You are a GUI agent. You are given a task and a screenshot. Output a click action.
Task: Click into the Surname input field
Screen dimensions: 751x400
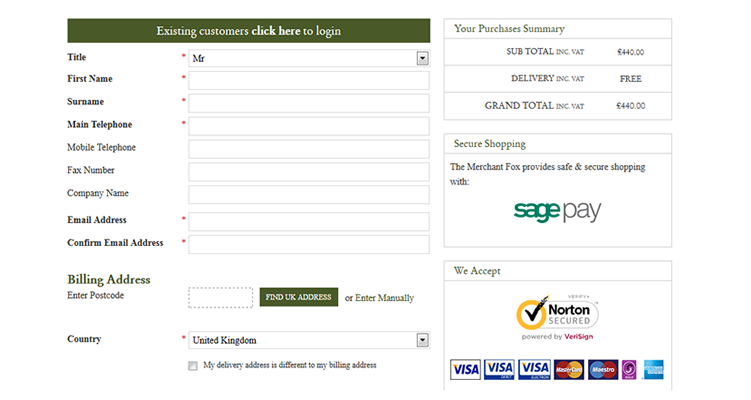click(308, 103)
